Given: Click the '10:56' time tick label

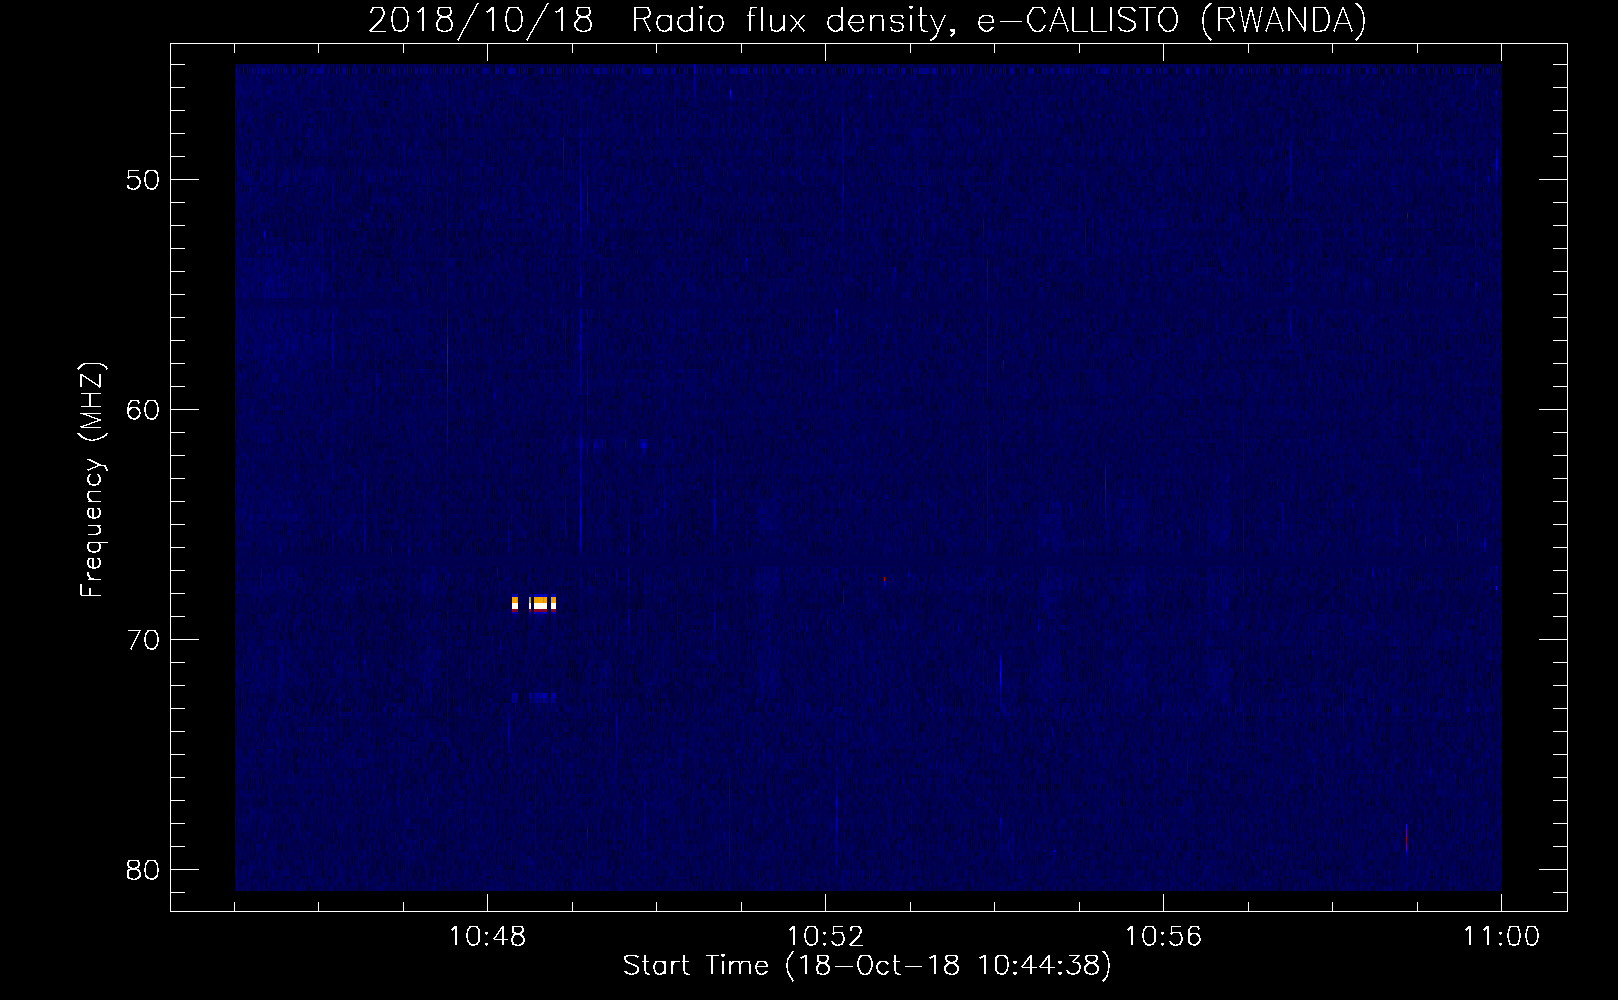Looking at the screenshot, I should pos(1163,937).
